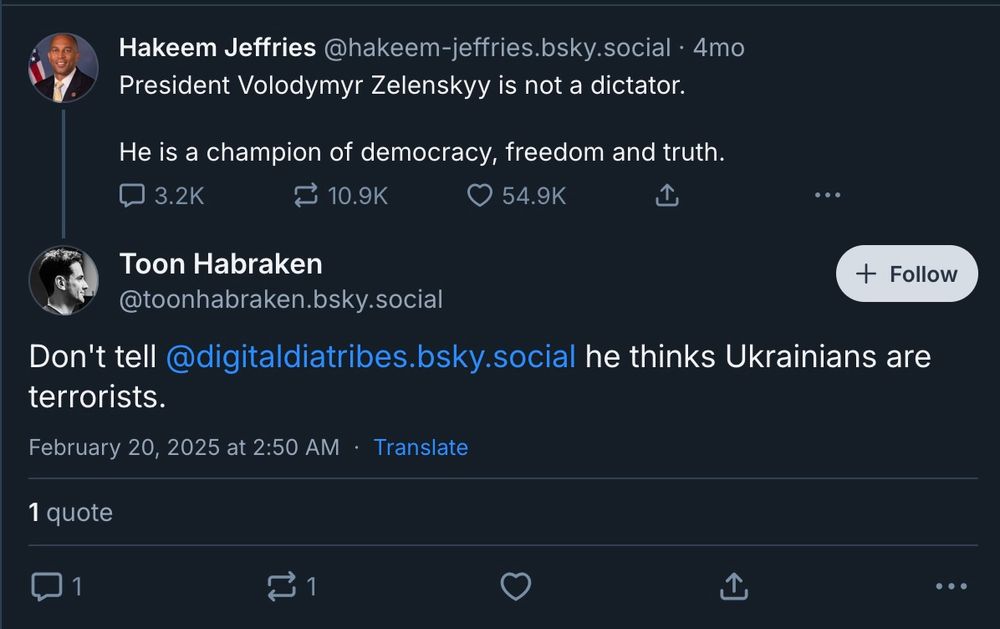Open more options on Habraken's post

click(x=951, y=586)
